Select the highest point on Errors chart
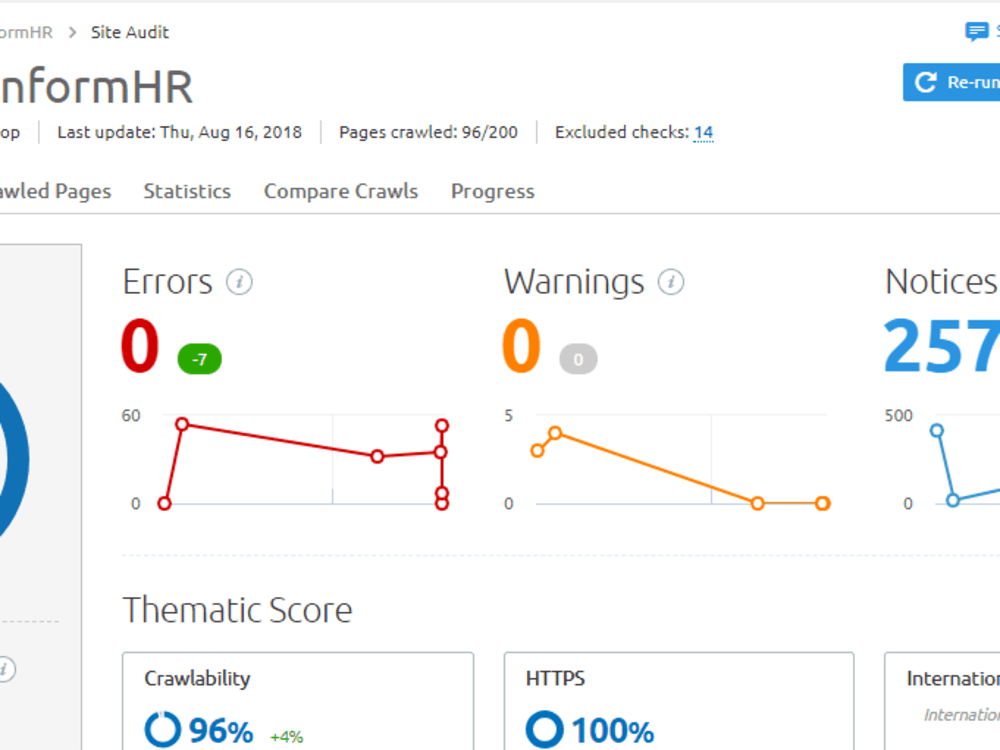 click(182, 424)
